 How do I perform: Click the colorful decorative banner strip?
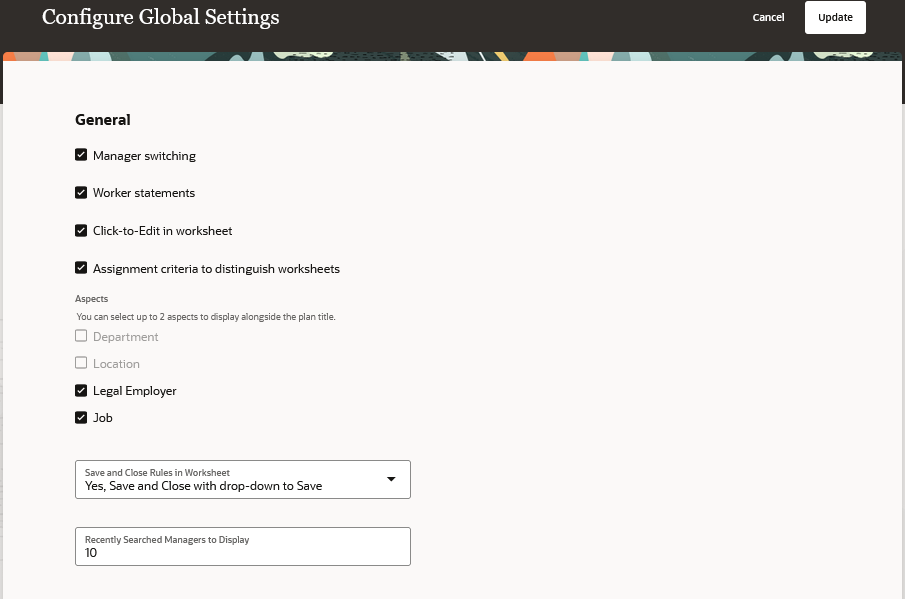[x=452, y=56]
